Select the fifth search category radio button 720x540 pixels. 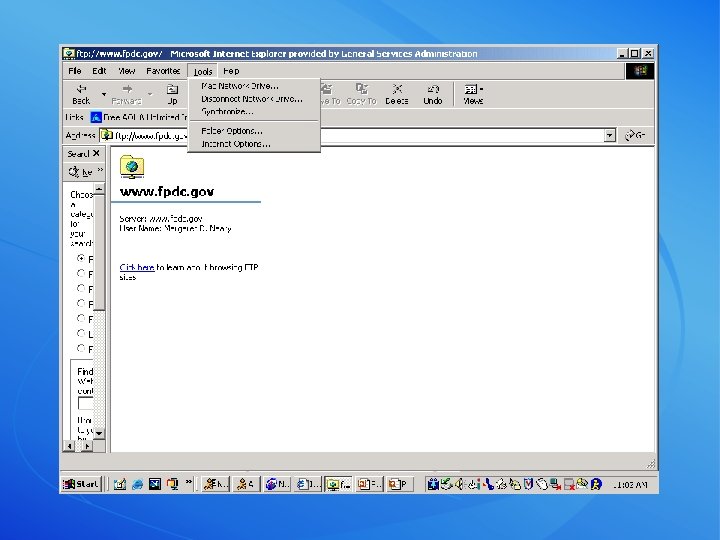coord(81,318)
